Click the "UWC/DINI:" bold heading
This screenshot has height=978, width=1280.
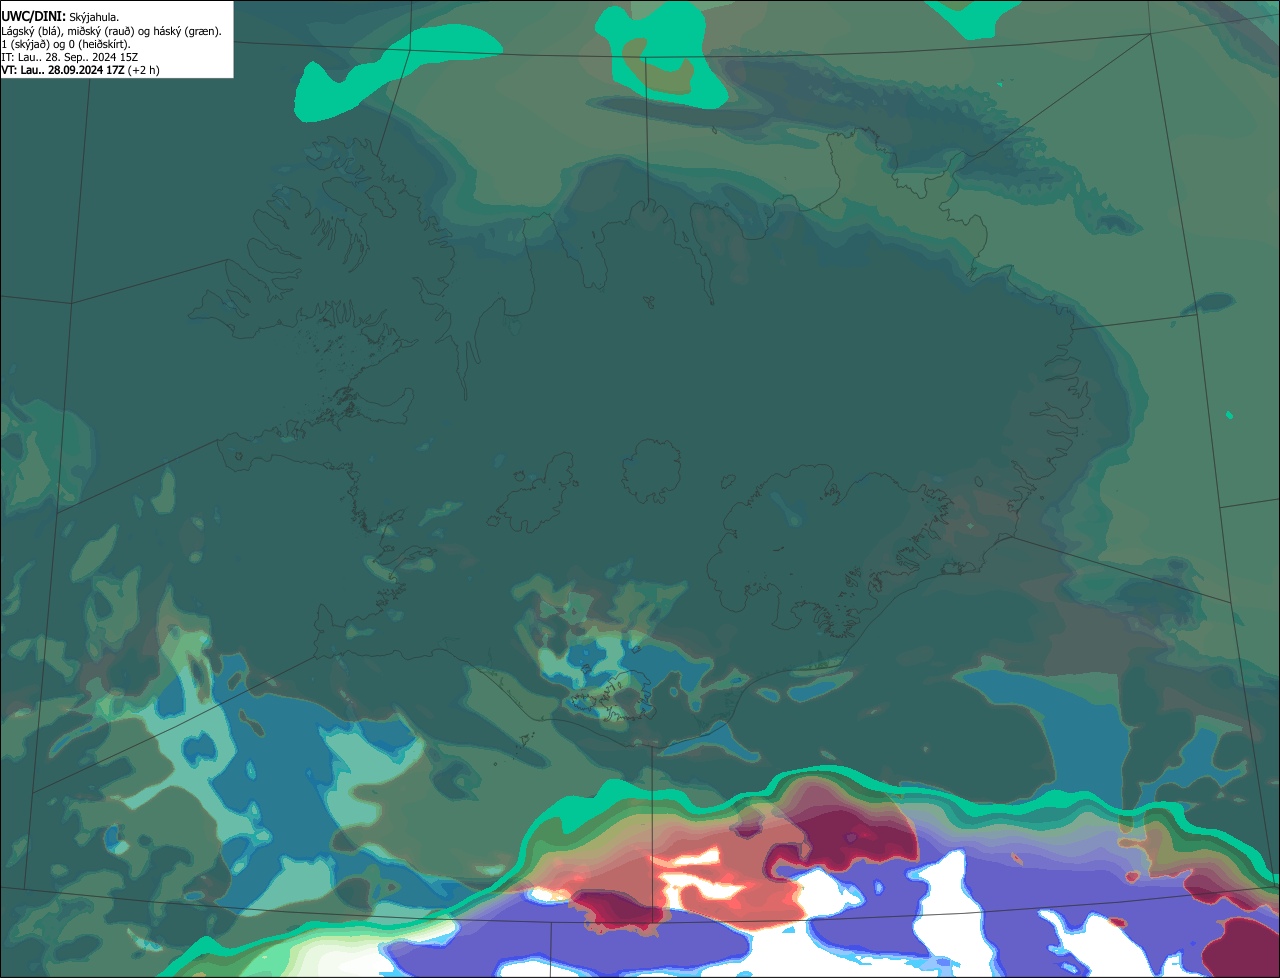(34, 17)
